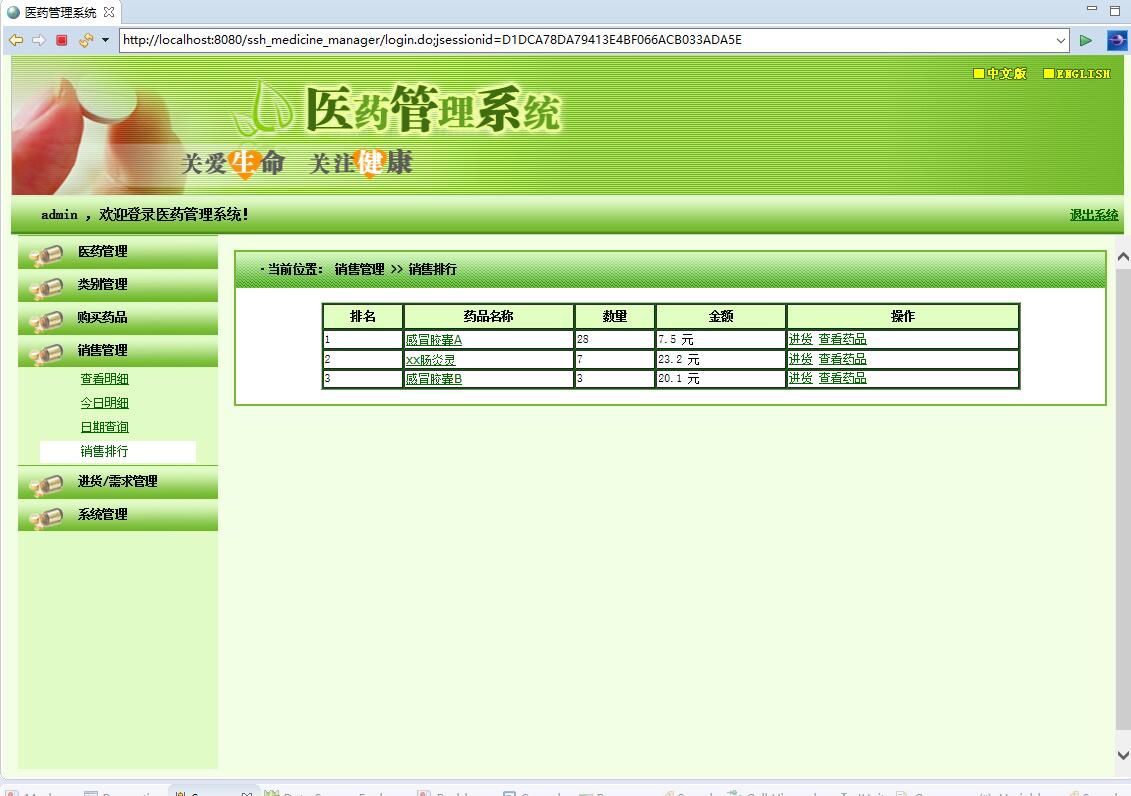Image resolution: width=1131 pixels, height=796 pixels.
Task: Click 进货 link for XX肠炎灵 row
Action: [799, 358]
